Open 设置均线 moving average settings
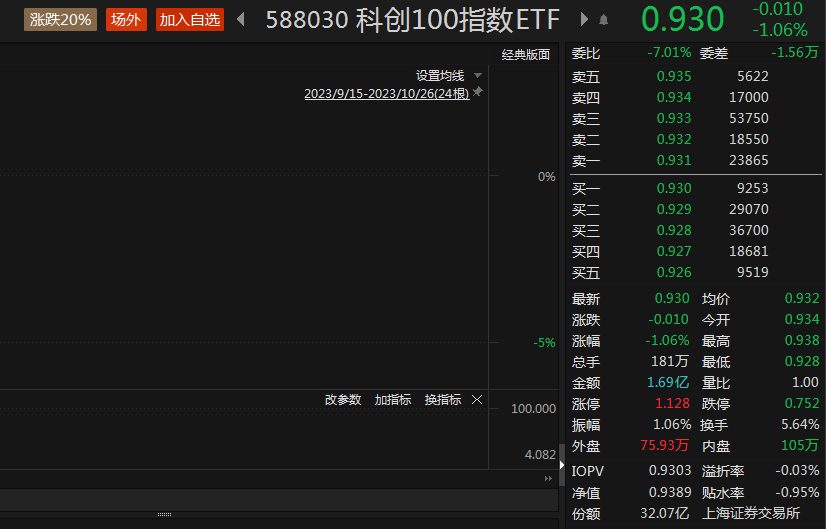This screenshot has width=826, height=529. click(440, 75)
